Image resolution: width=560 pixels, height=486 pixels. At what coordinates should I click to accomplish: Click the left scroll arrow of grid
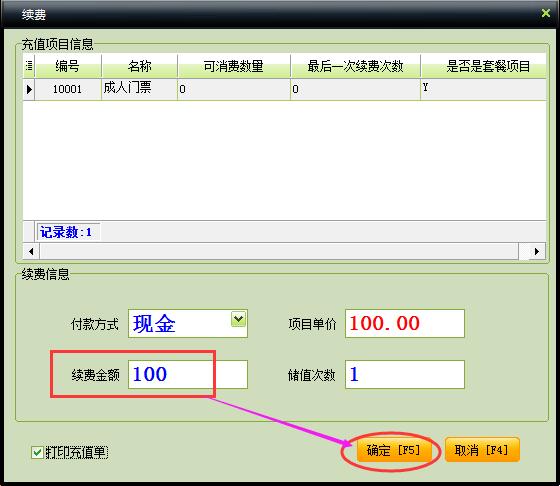coord(31,251)
